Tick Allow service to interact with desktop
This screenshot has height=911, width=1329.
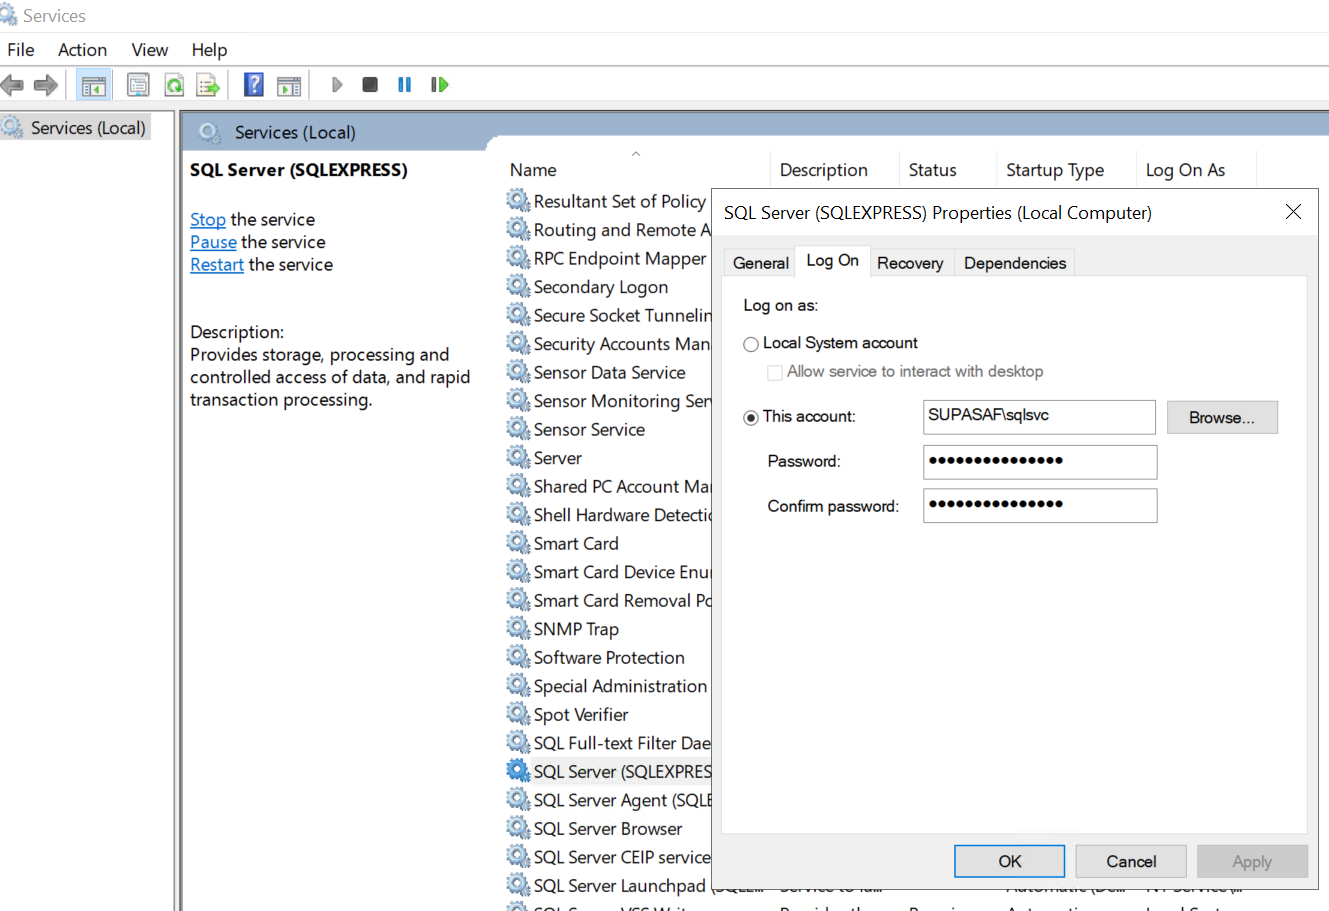(x=775, y=372)
